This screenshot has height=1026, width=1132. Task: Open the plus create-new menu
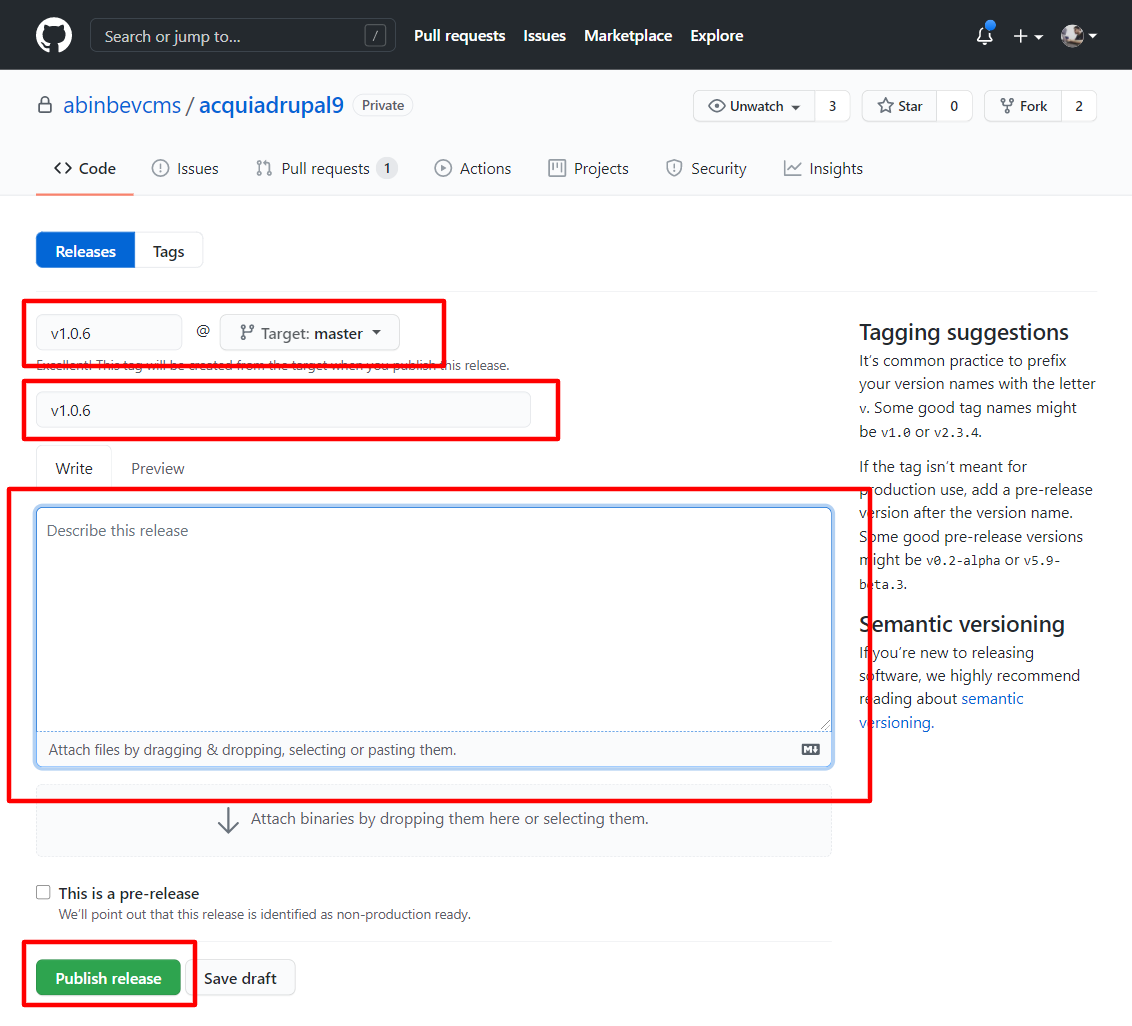point(1028,36)
